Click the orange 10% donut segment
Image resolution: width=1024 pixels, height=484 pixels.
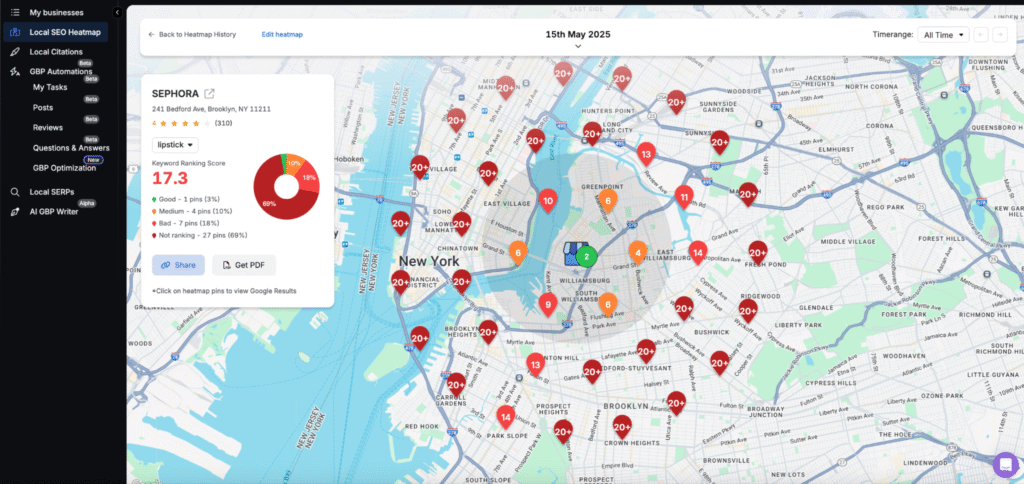pyautogui.click(x=294, y=162)
